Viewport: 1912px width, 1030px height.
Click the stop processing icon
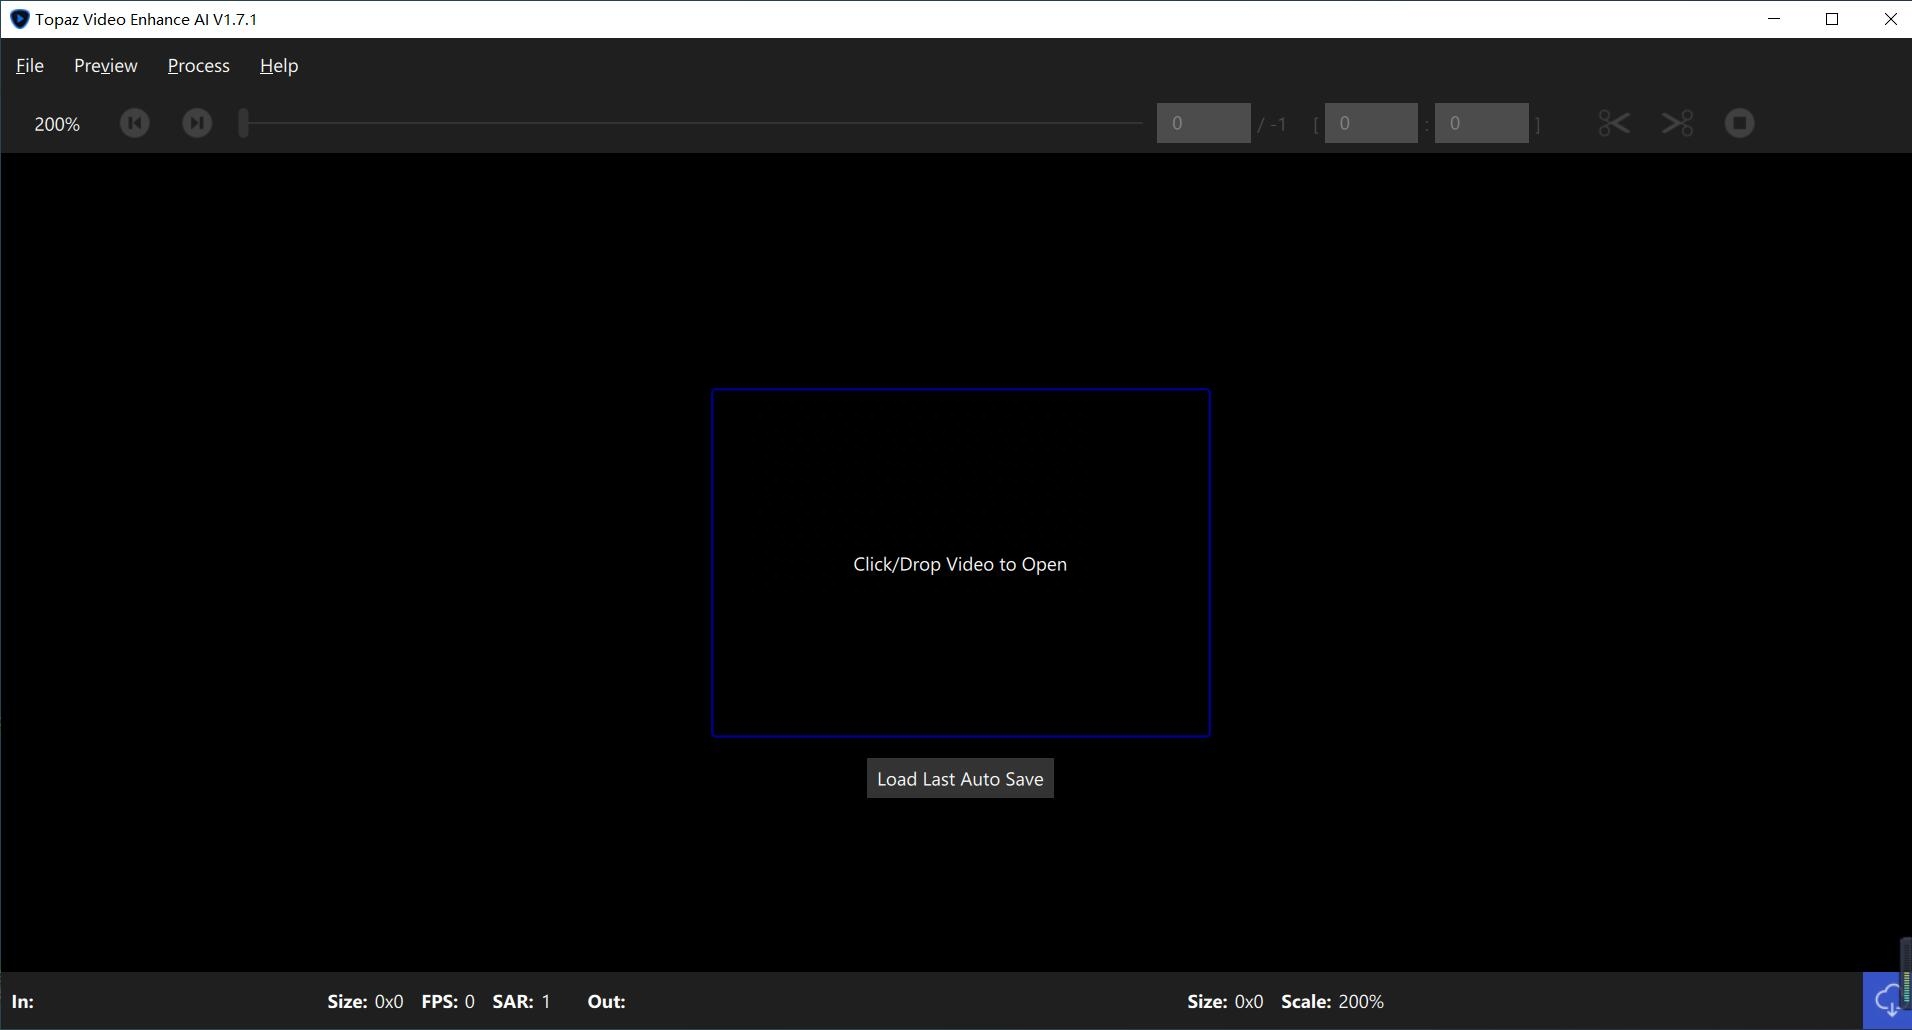1740,123
